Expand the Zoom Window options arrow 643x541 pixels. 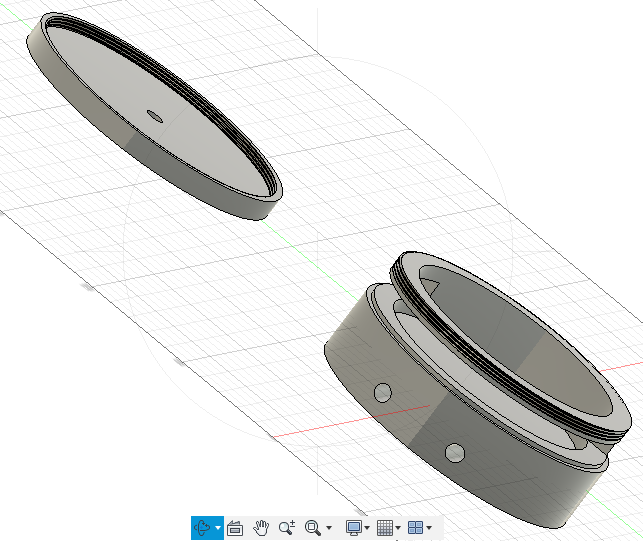(329, 528)
